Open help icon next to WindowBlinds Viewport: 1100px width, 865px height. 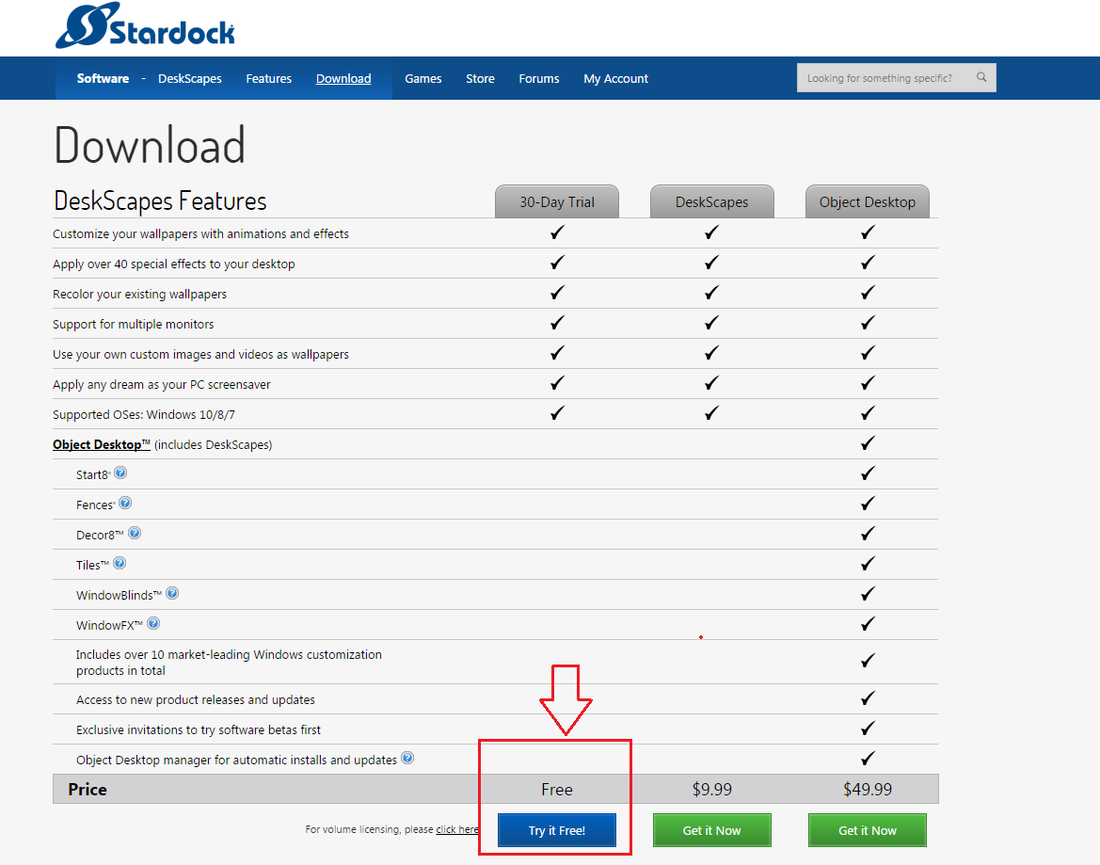coord(173,594)
